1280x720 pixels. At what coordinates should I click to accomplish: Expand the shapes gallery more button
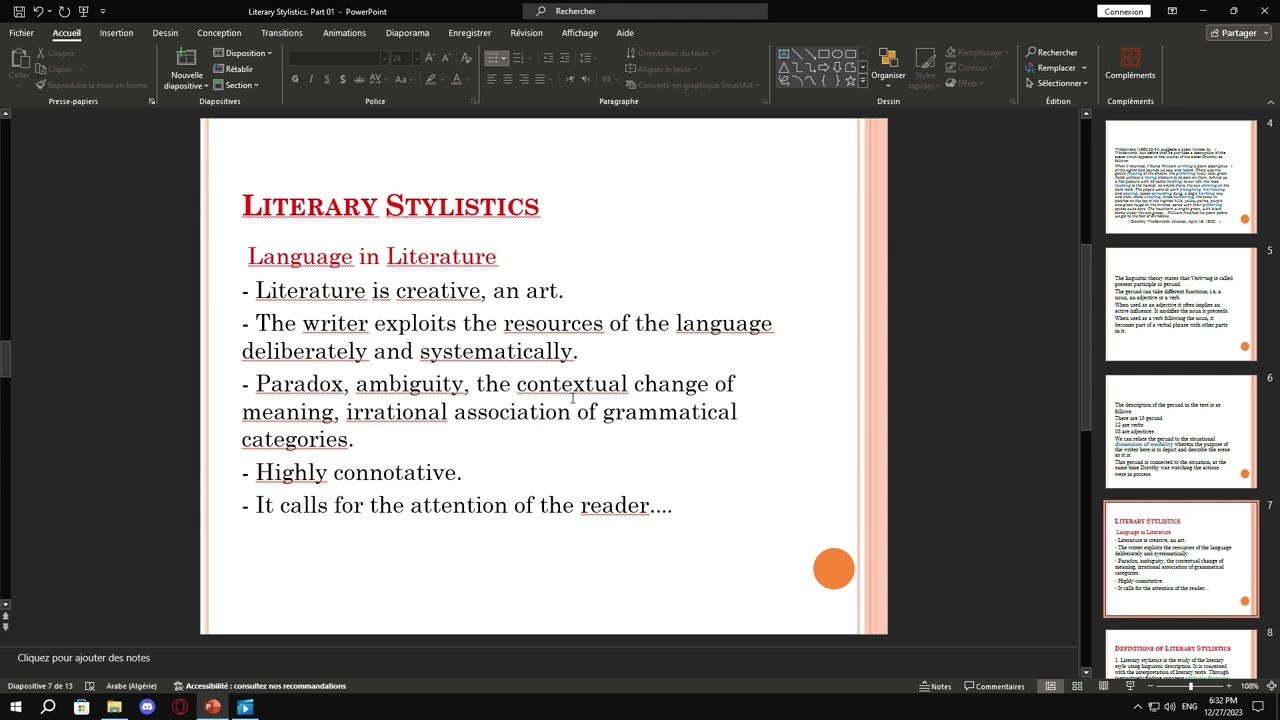pyautogui.click(x=863, y=81)
